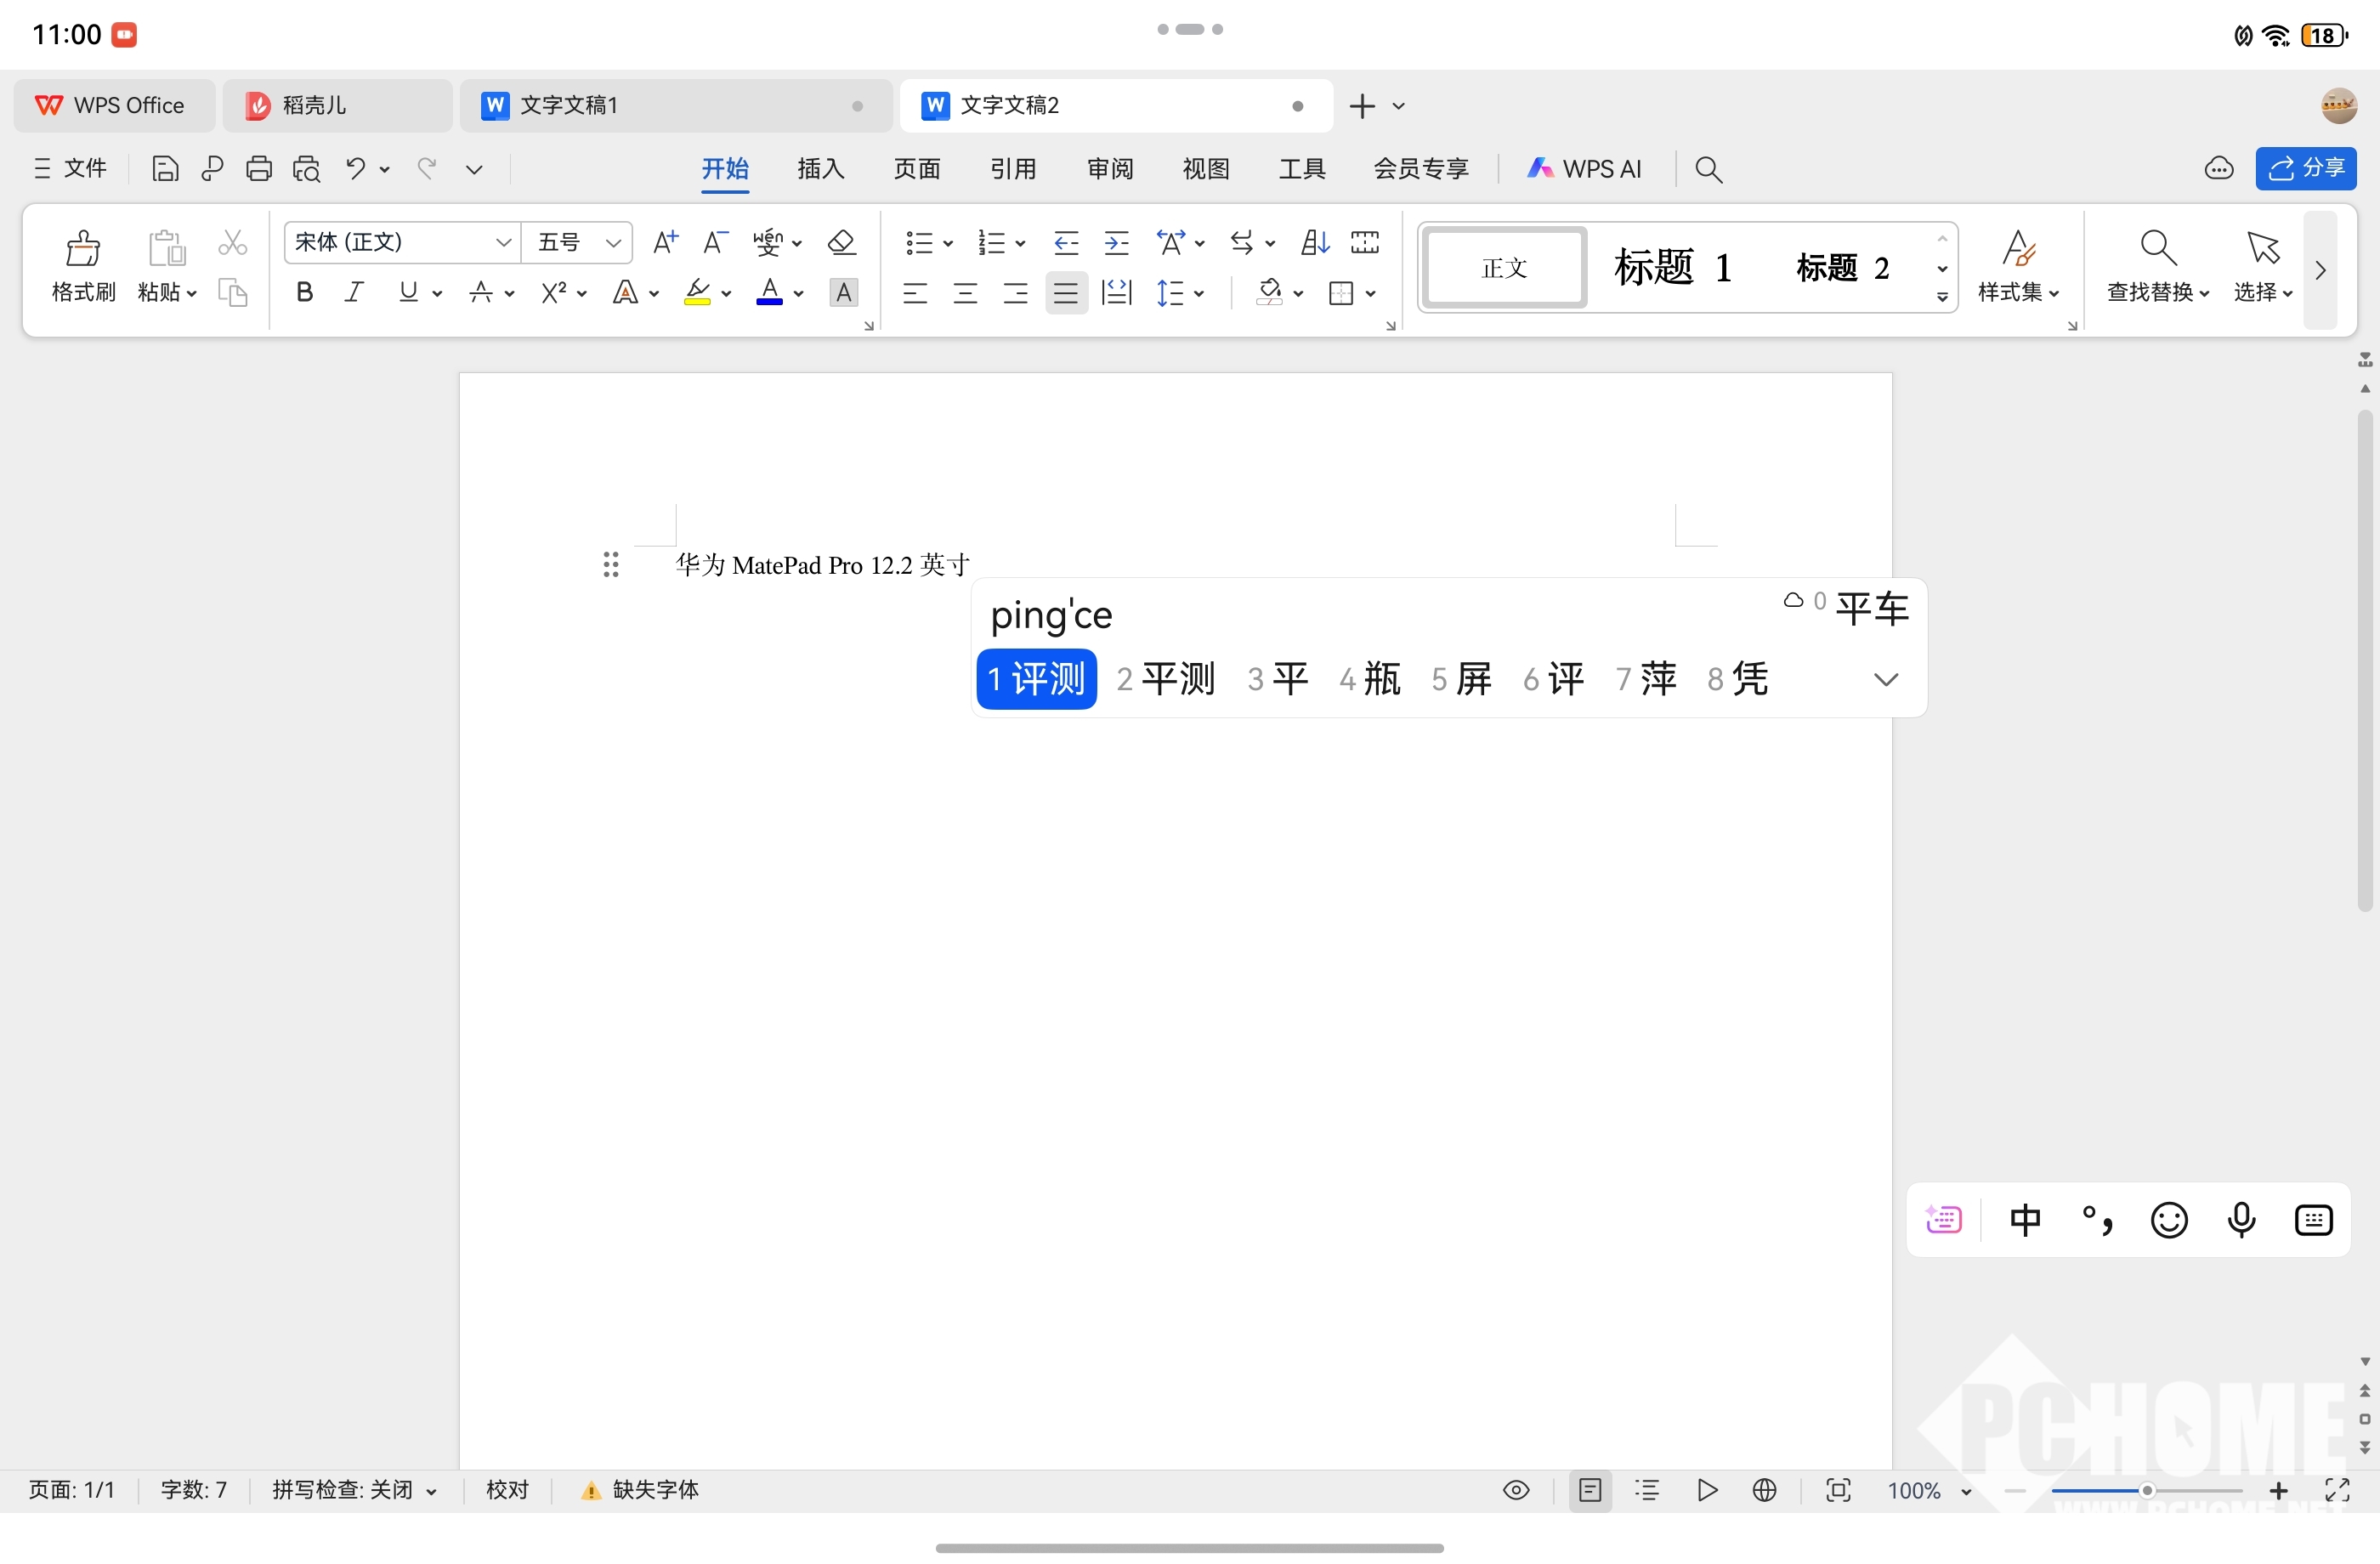
Task: Choose candidate 2 平测
Action: pos(1166,680)
